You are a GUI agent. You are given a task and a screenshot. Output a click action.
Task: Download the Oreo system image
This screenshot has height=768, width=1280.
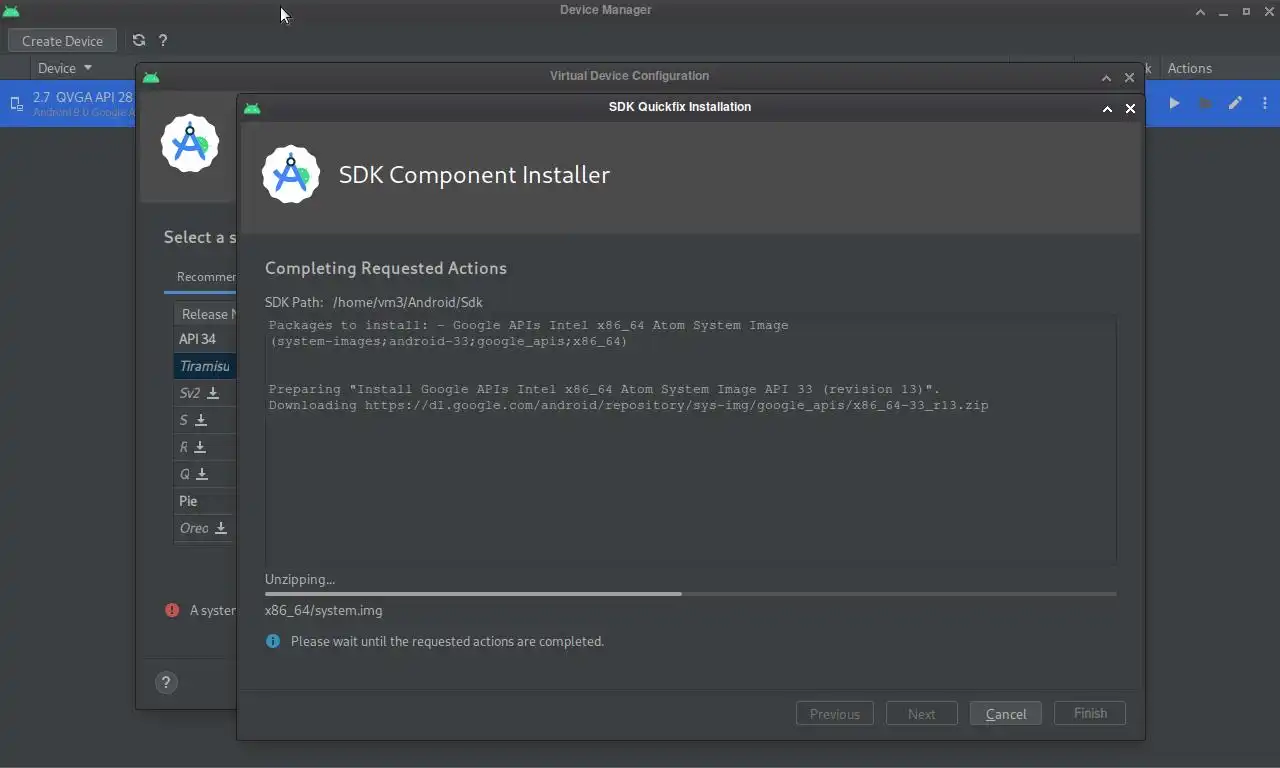[221, 528]
